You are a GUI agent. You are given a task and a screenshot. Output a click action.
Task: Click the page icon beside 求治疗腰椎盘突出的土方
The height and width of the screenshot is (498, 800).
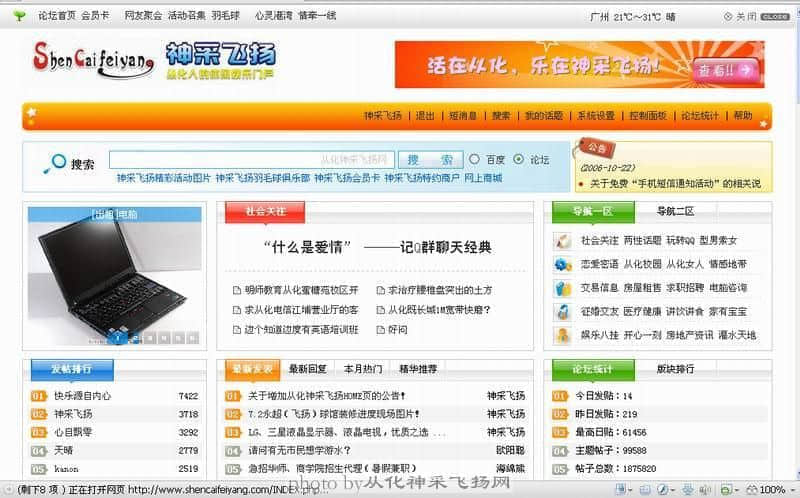coord(380,290)
